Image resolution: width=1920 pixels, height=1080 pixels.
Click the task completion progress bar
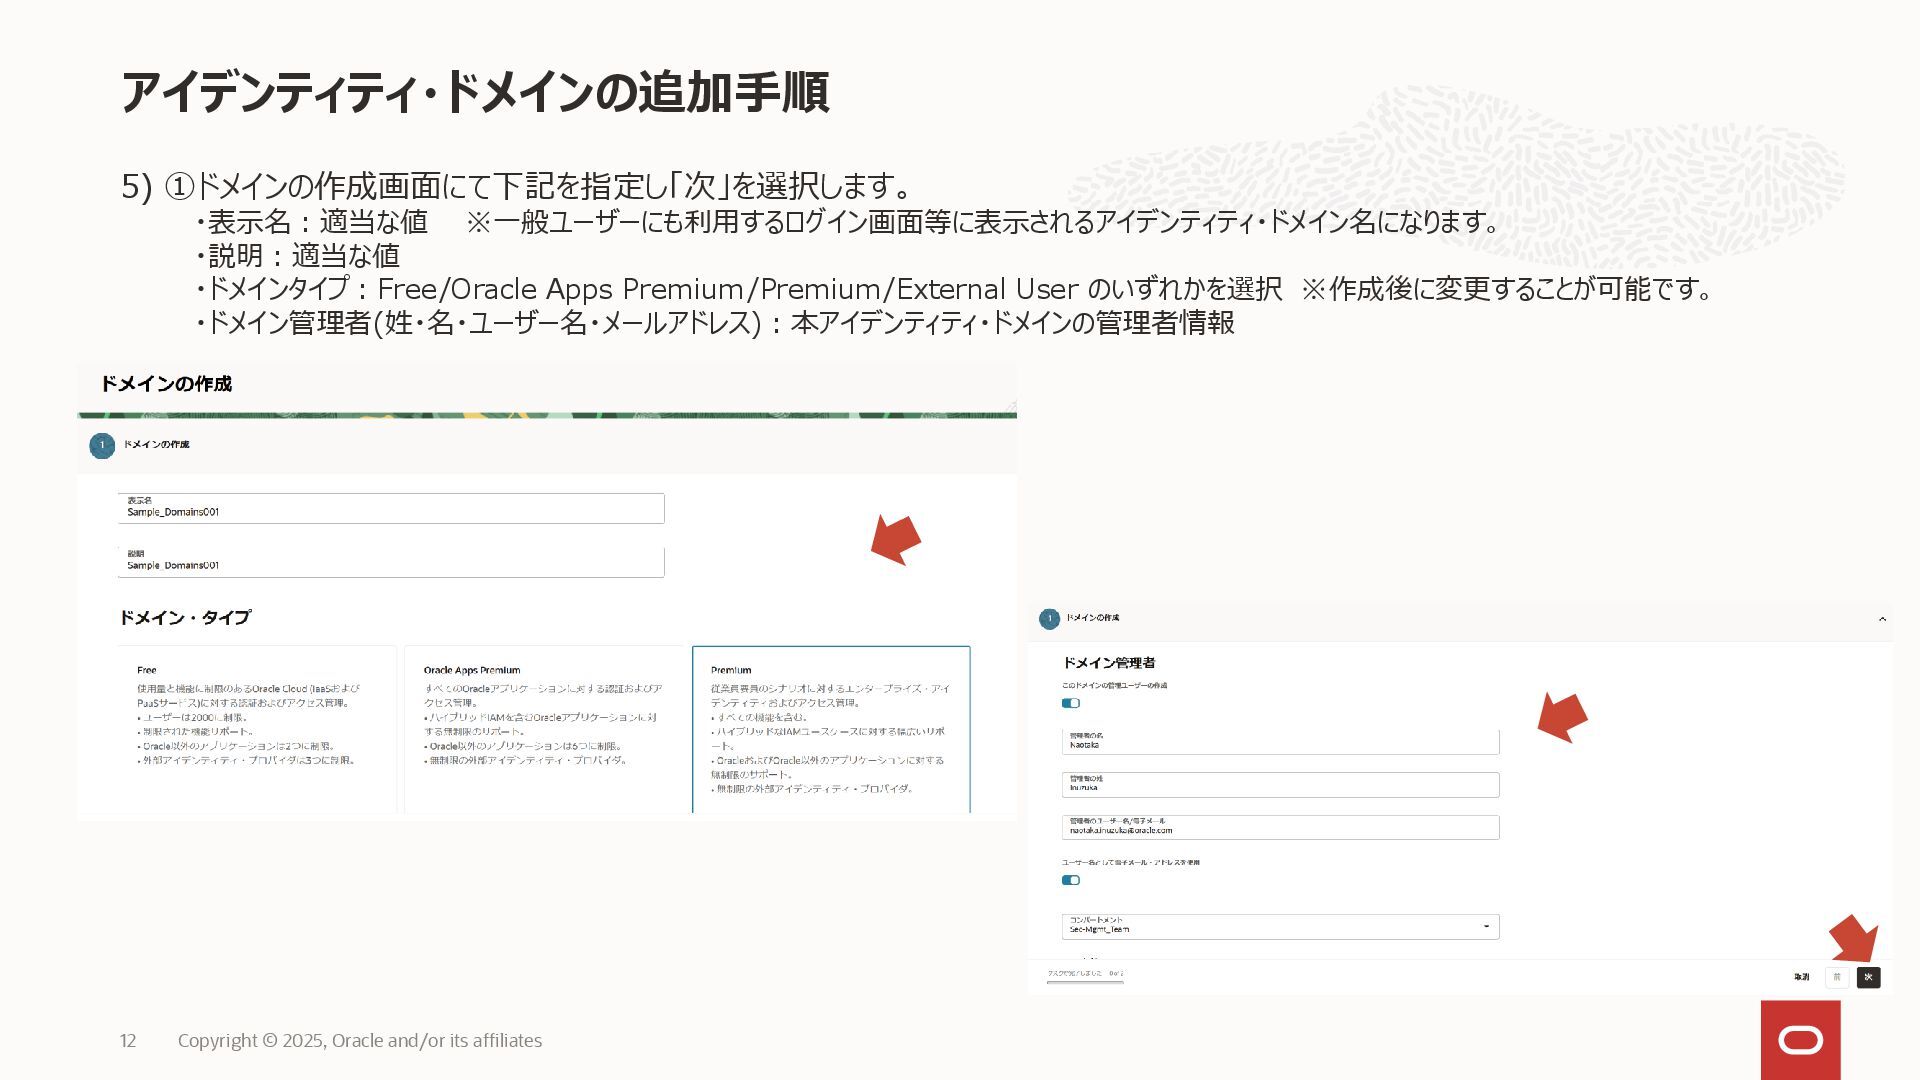(x=1085, y=982)
